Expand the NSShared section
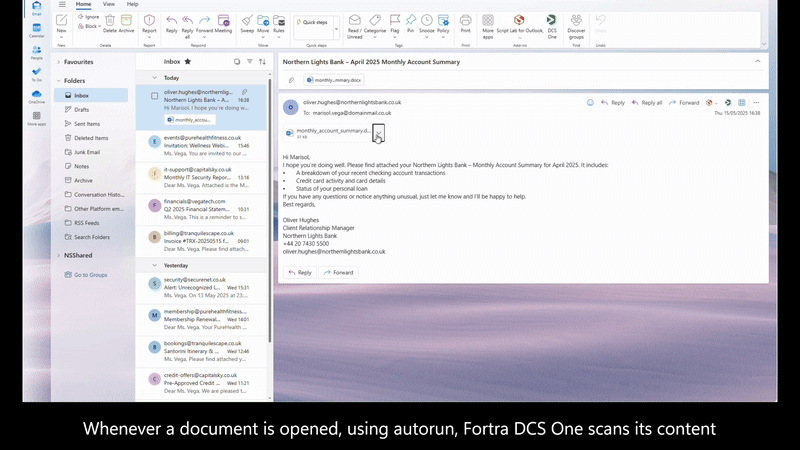 59,255
